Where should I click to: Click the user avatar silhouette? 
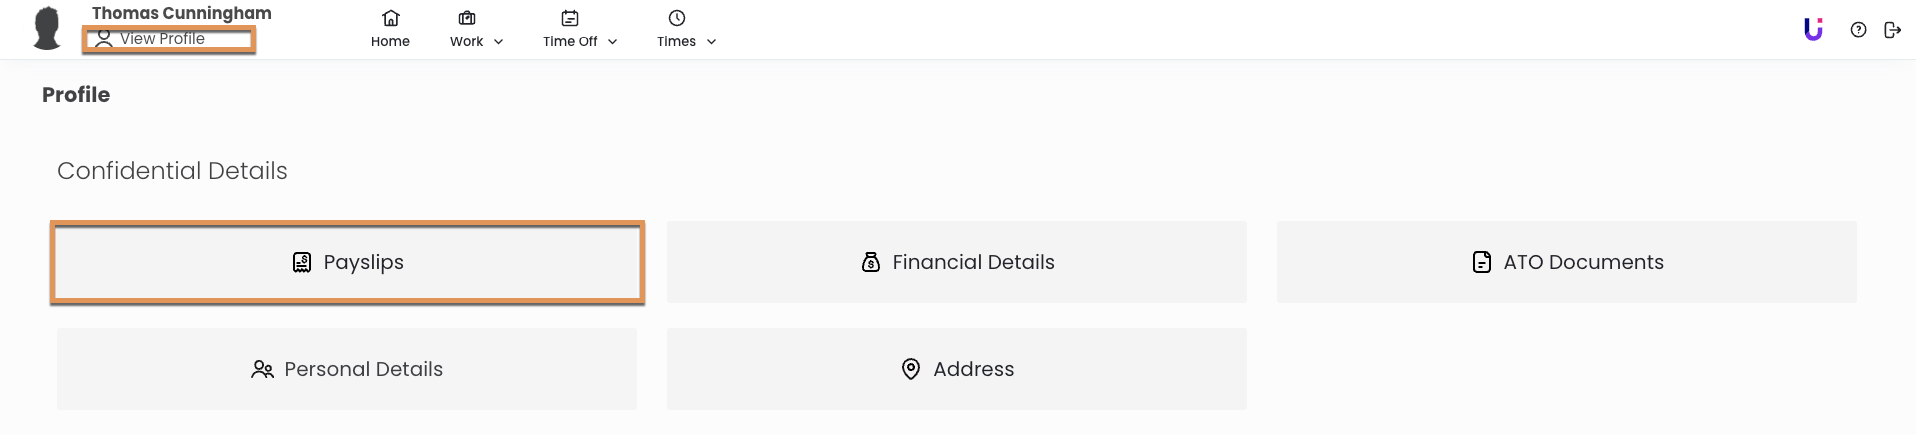click(47, 28)
